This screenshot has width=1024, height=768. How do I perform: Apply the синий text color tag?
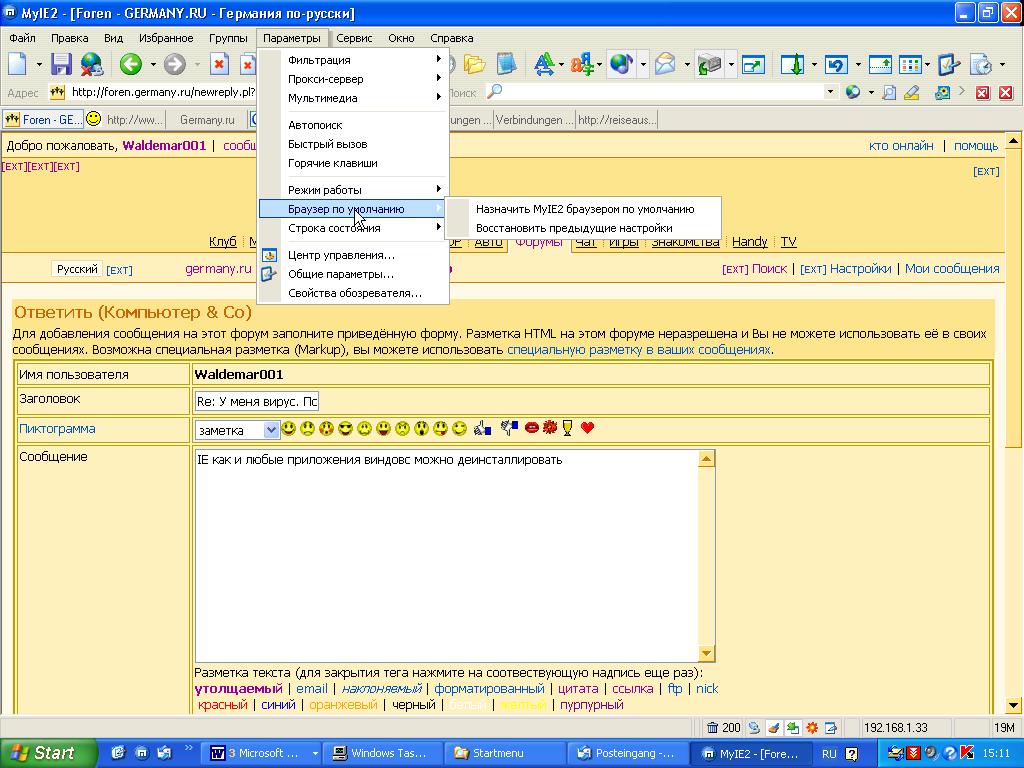[x=278, y=705]
